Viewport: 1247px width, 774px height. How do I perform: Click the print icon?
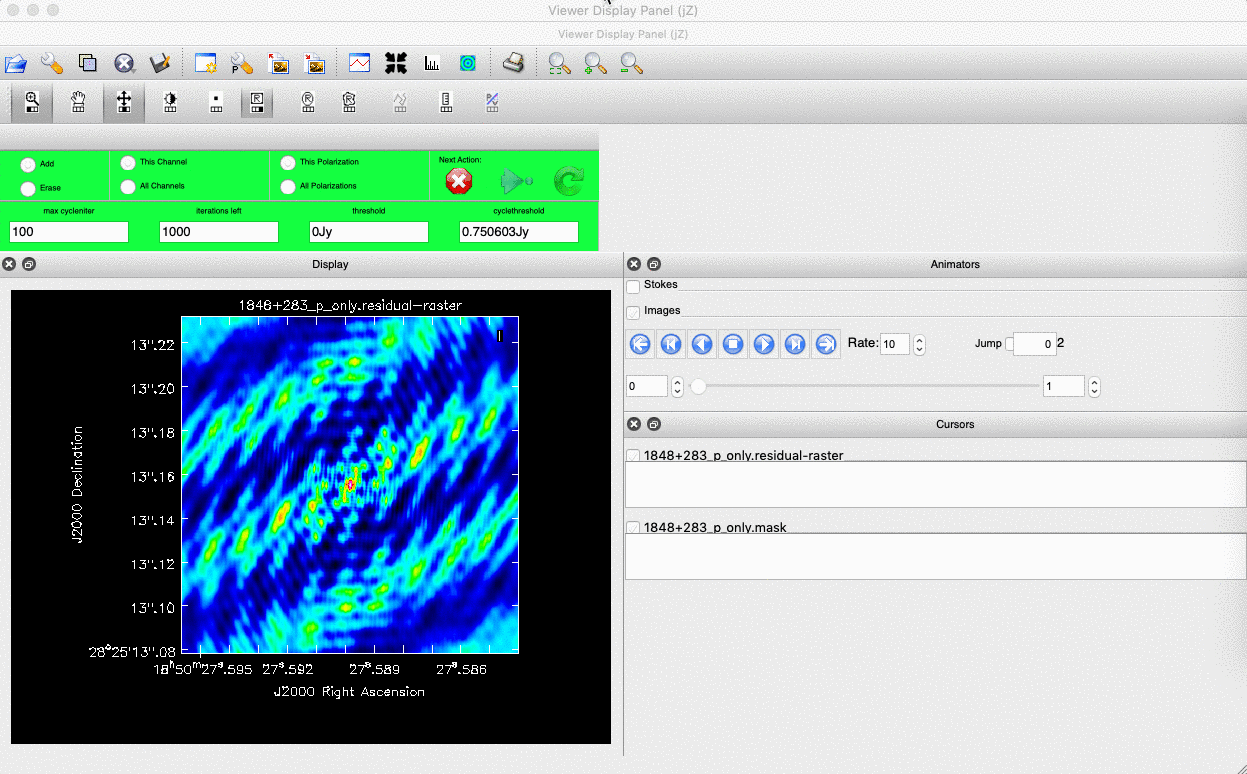tap(513, 64)
